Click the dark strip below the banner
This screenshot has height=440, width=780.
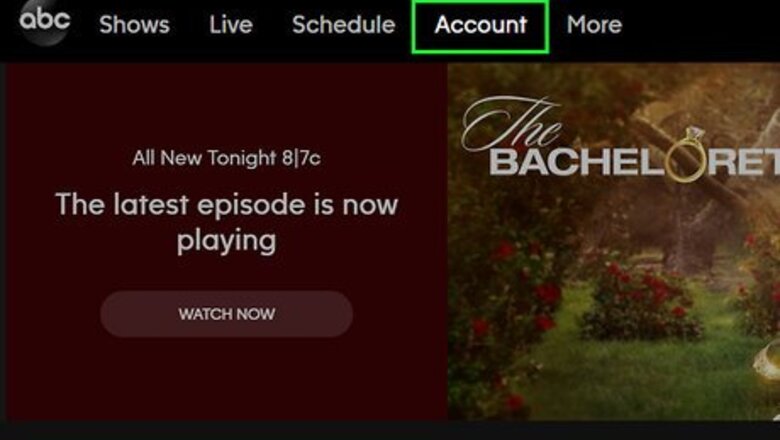pos(390,431)
